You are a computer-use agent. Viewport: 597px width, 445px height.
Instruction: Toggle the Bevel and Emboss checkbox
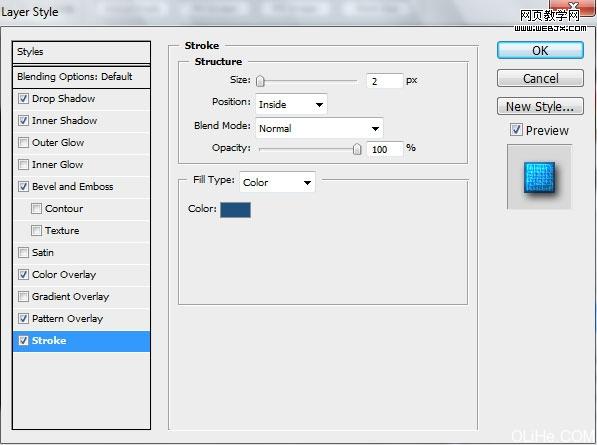23,187
